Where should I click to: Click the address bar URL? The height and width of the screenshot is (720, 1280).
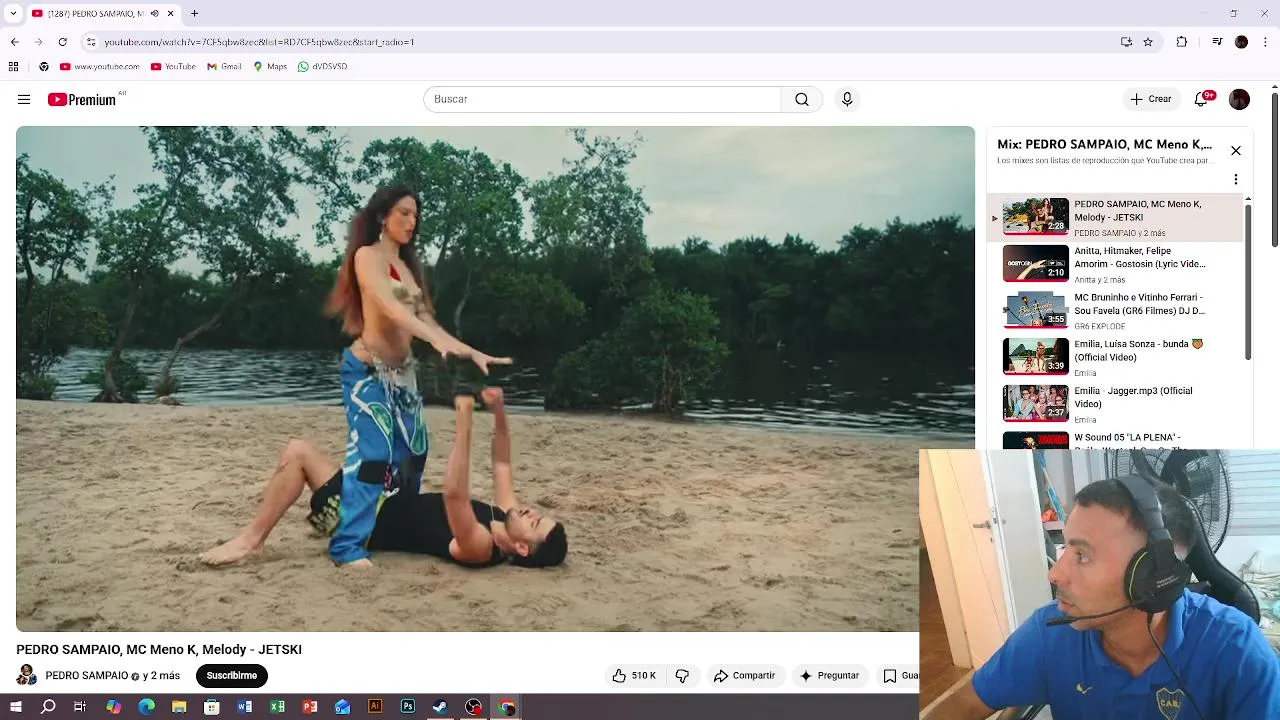pyautogui.click(x=259, y=42)
